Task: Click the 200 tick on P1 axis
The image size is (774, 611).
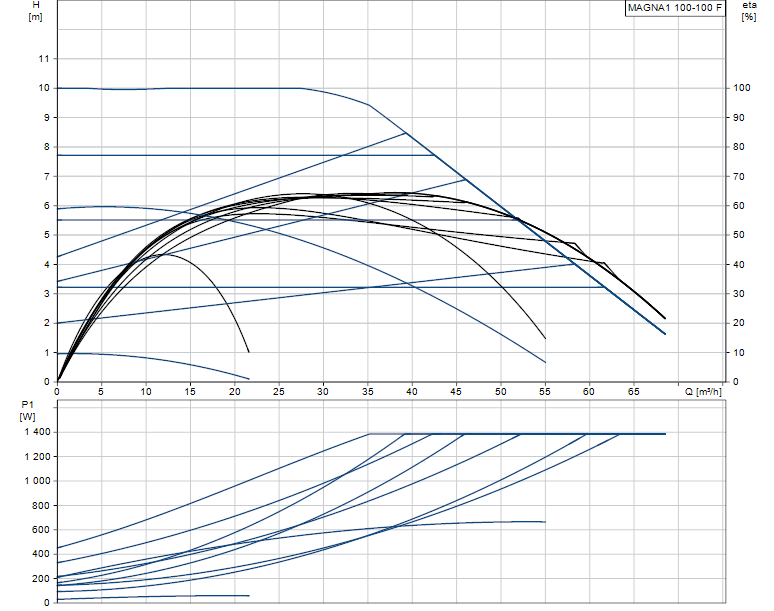Action: click(x=42, y=578)
